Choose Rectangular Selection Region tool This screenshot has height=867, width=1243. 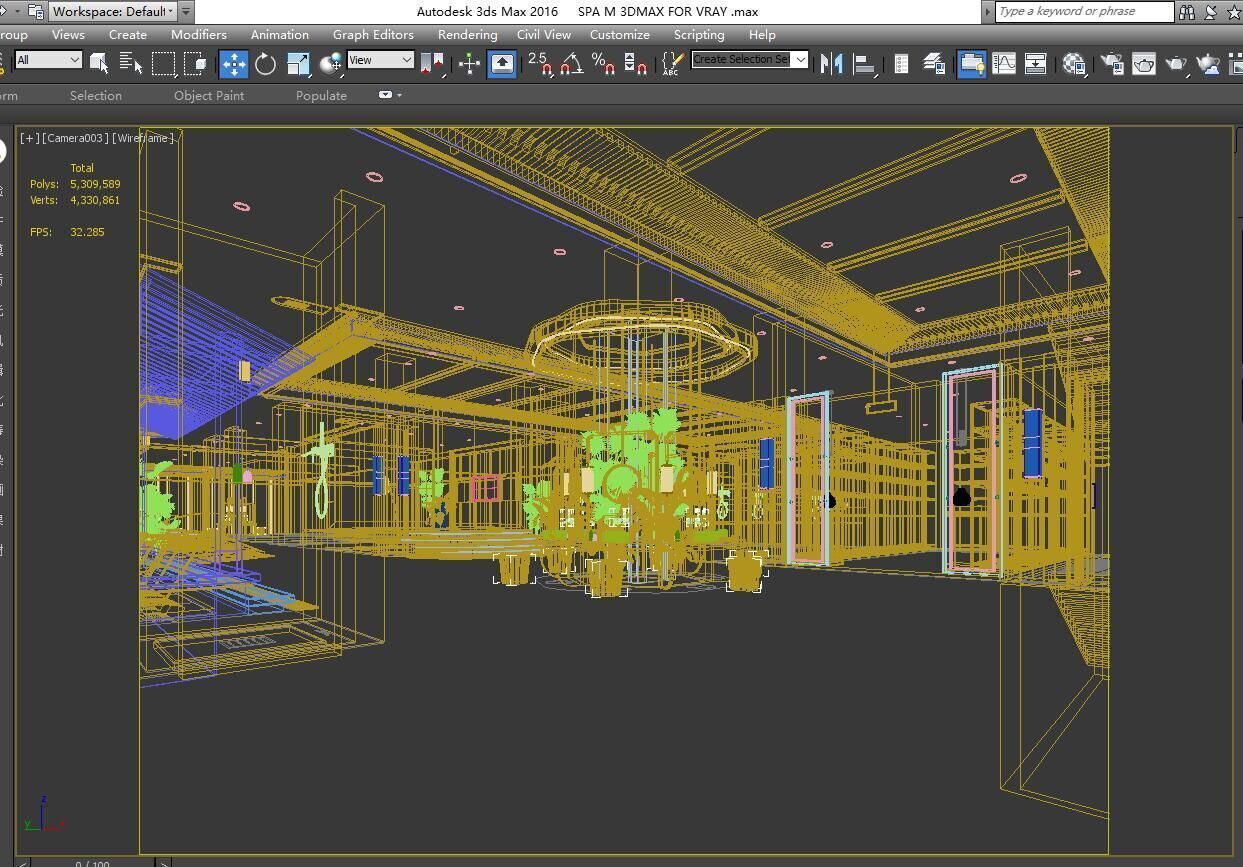(x=163, y=63)
